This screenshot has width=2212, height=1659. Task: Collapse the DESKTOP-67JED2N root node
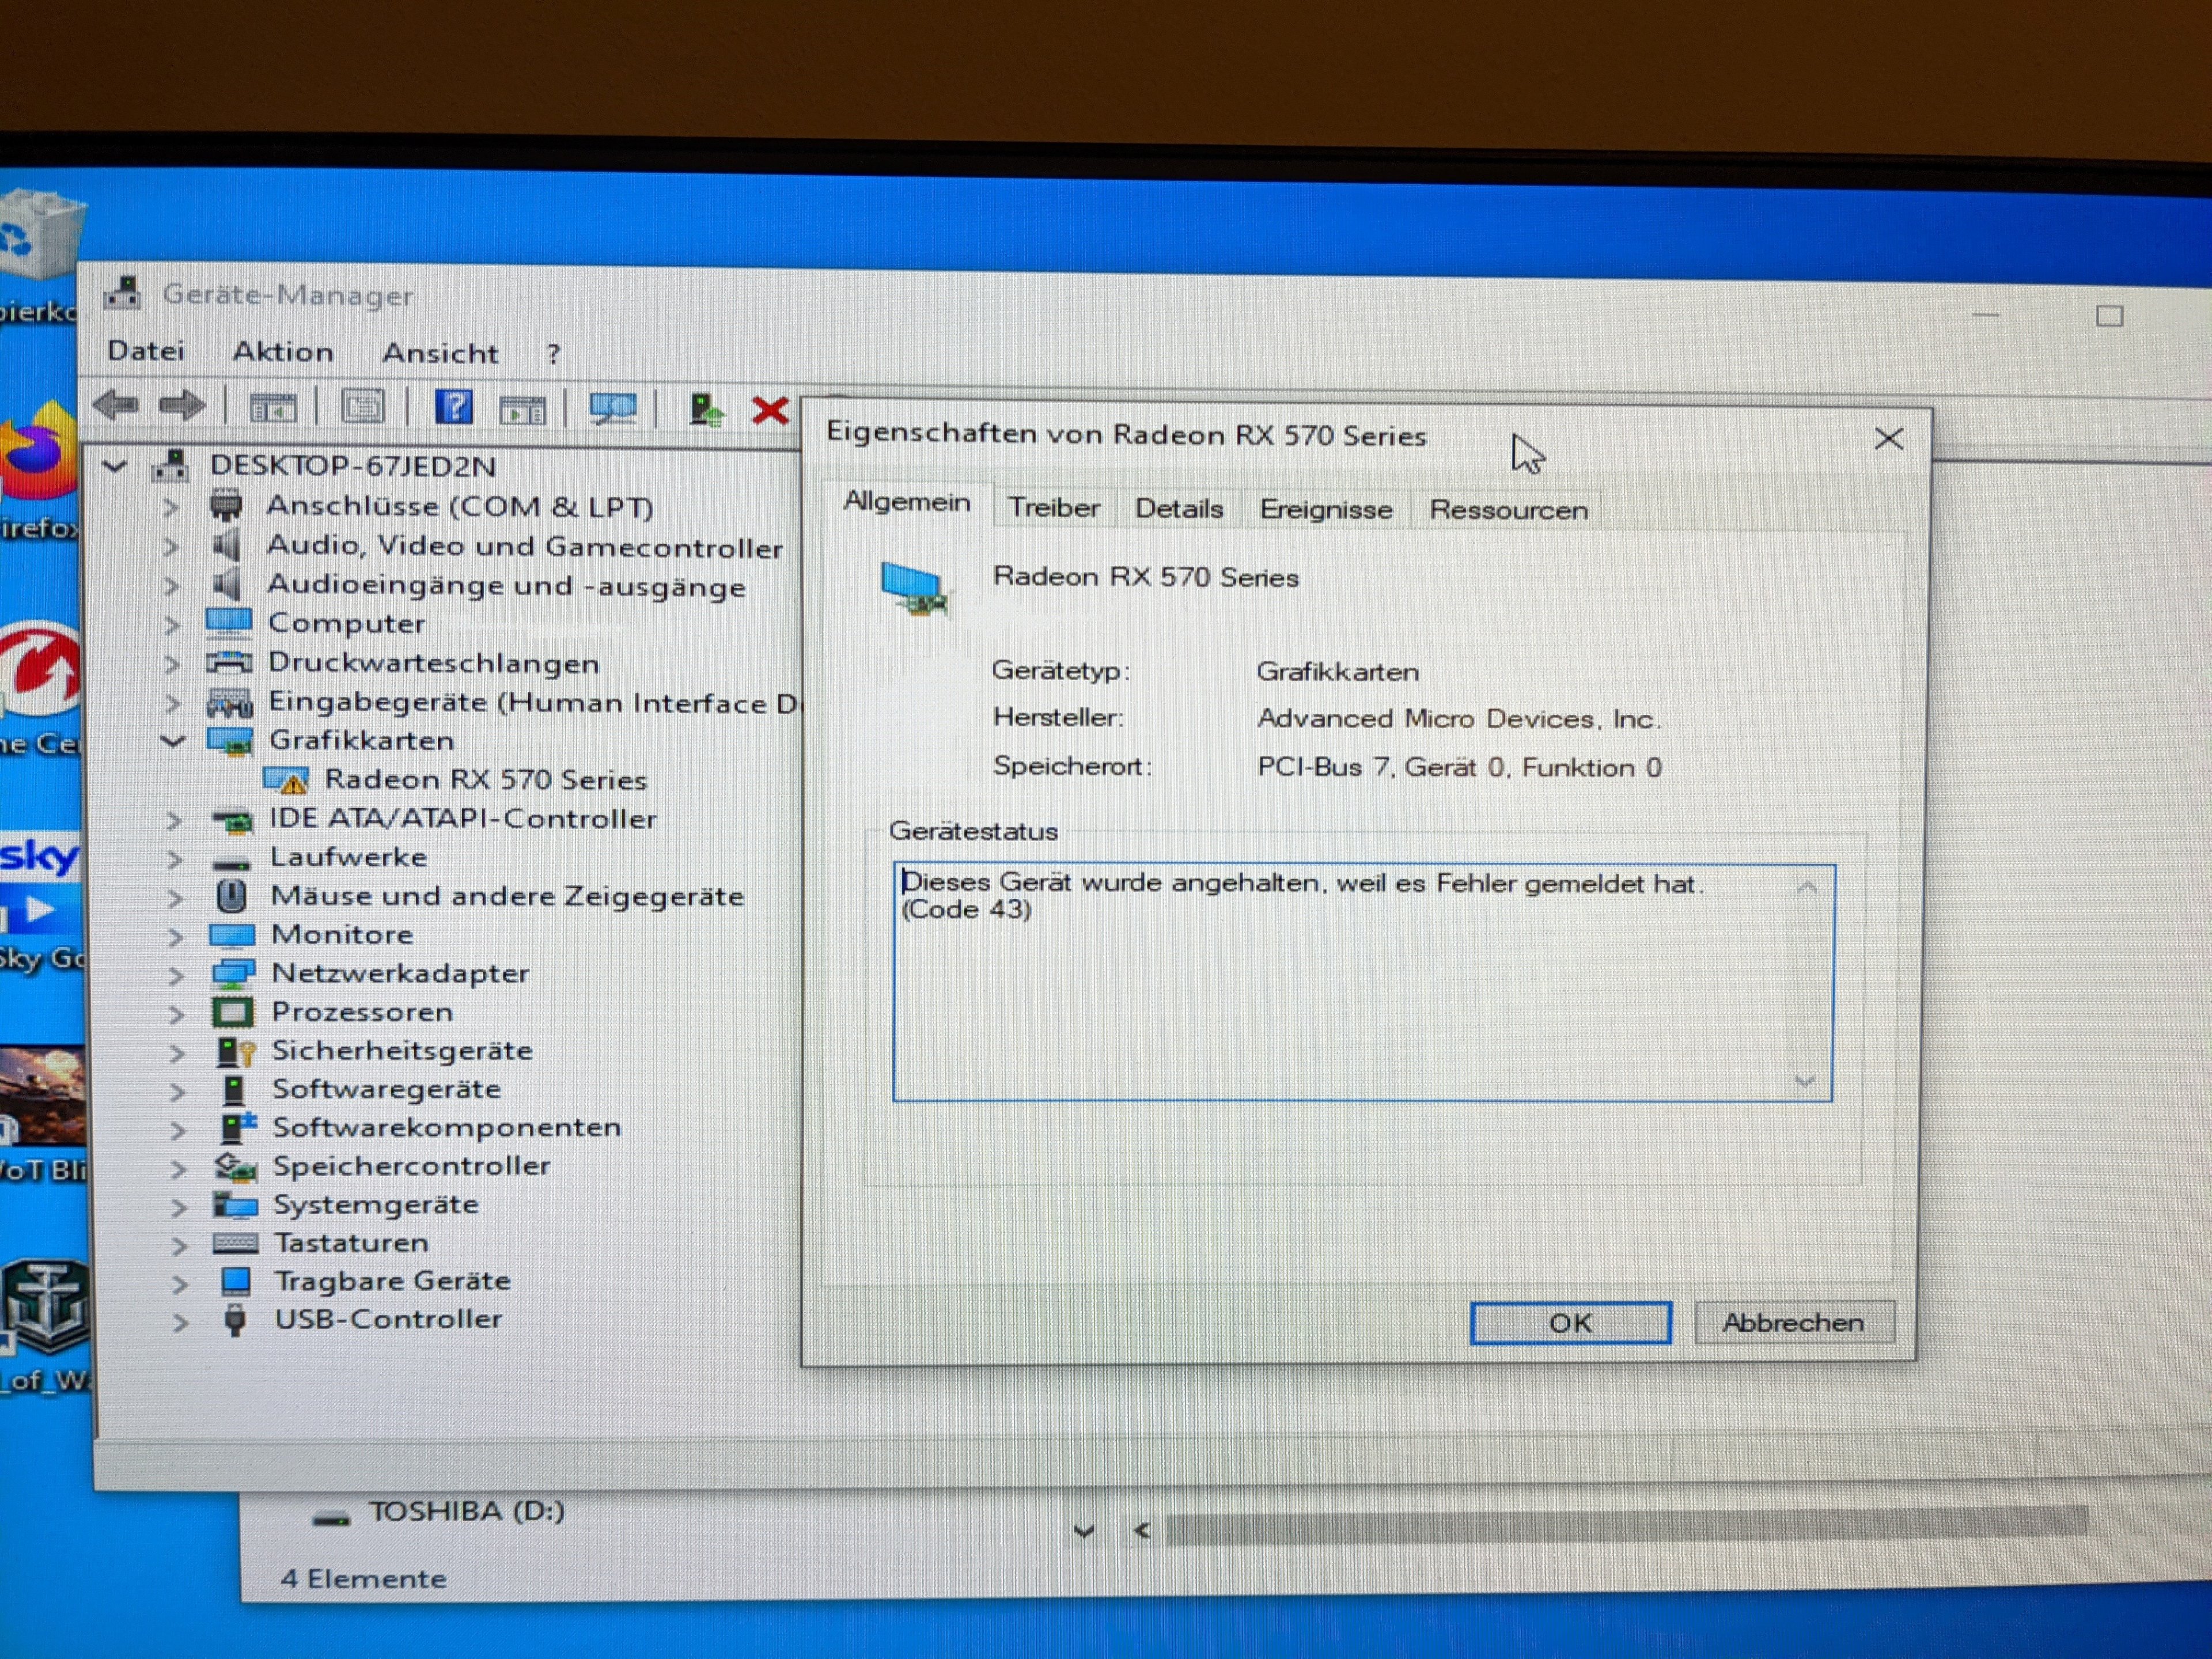click(115, 466)
